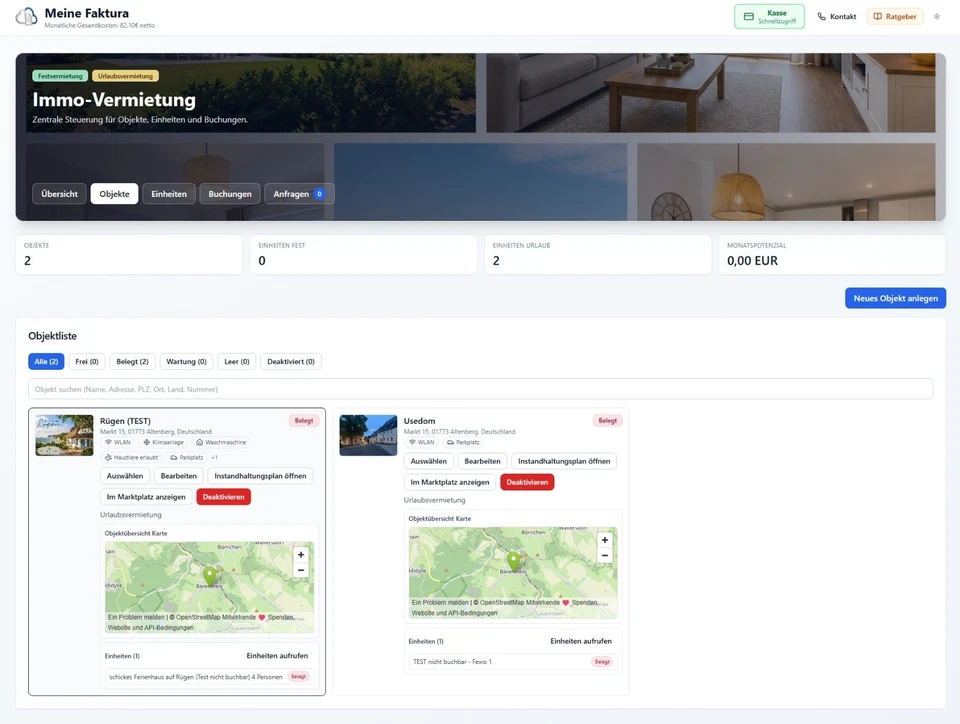Filter objects by Deaktiviert (0)
This screenshot has height=724, width=960.
pyautogui.click(x=291, y=362)
